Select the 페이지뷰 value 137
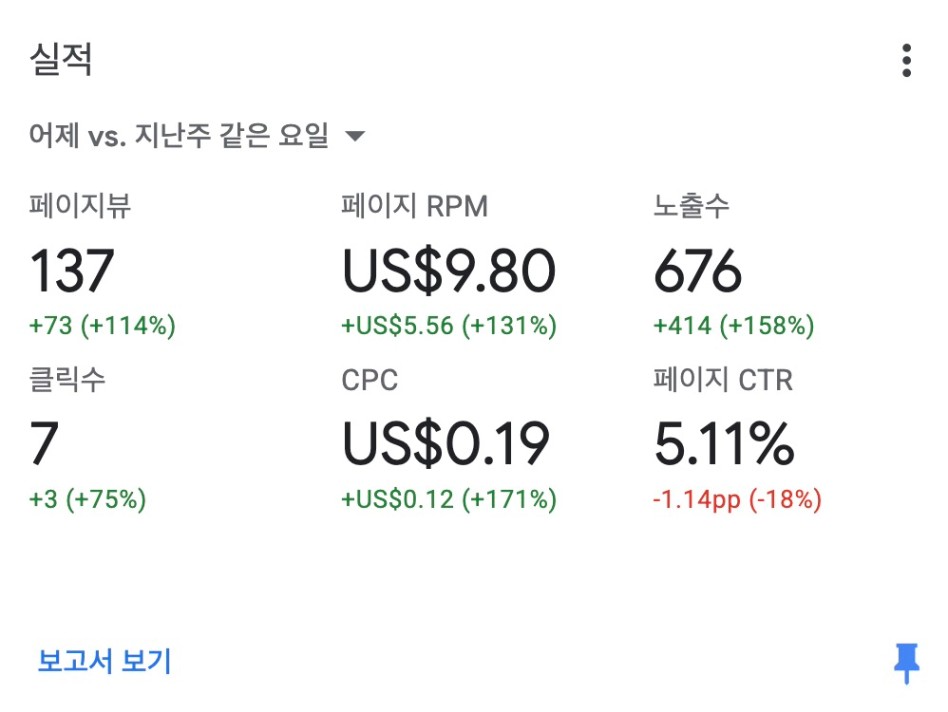 [72, 272]
